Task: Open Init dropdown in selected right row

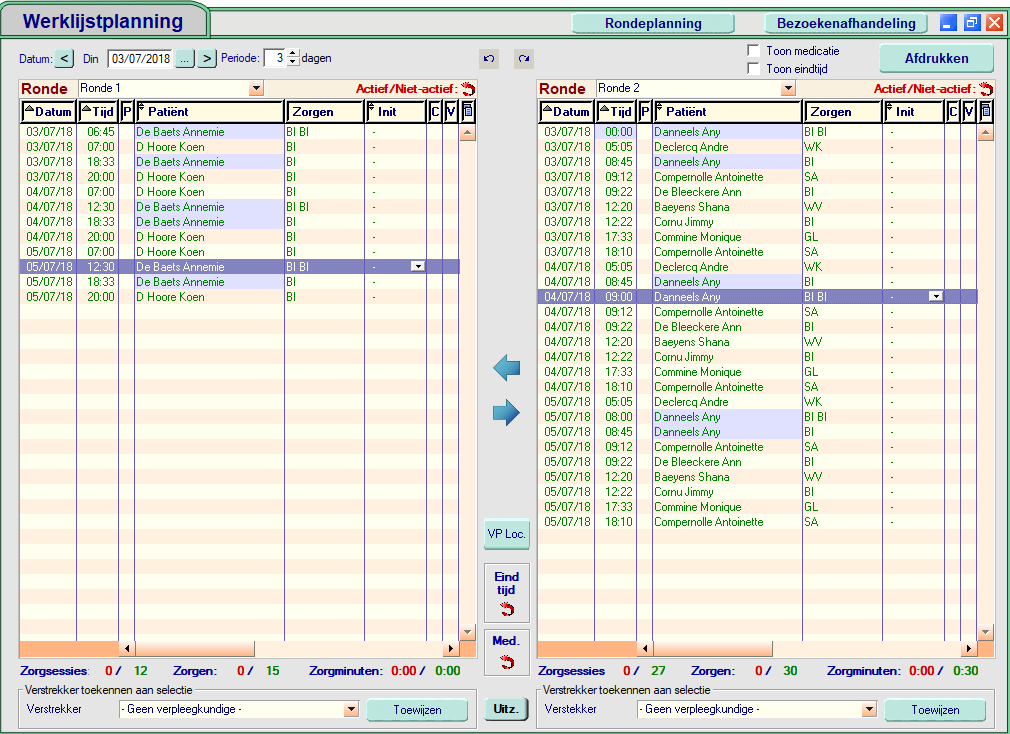Action: click(x=936, y=296)
